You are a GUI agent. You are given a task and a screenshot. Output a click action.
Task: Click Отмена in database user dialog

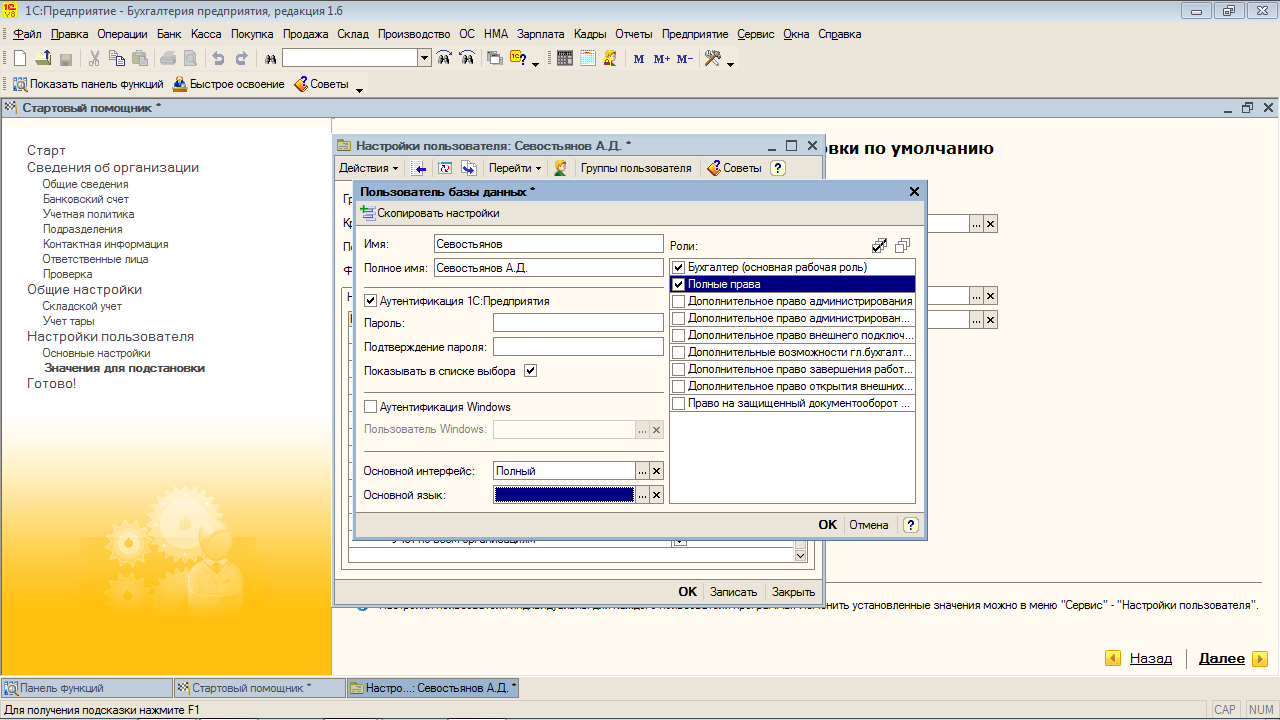coord(869,525)
